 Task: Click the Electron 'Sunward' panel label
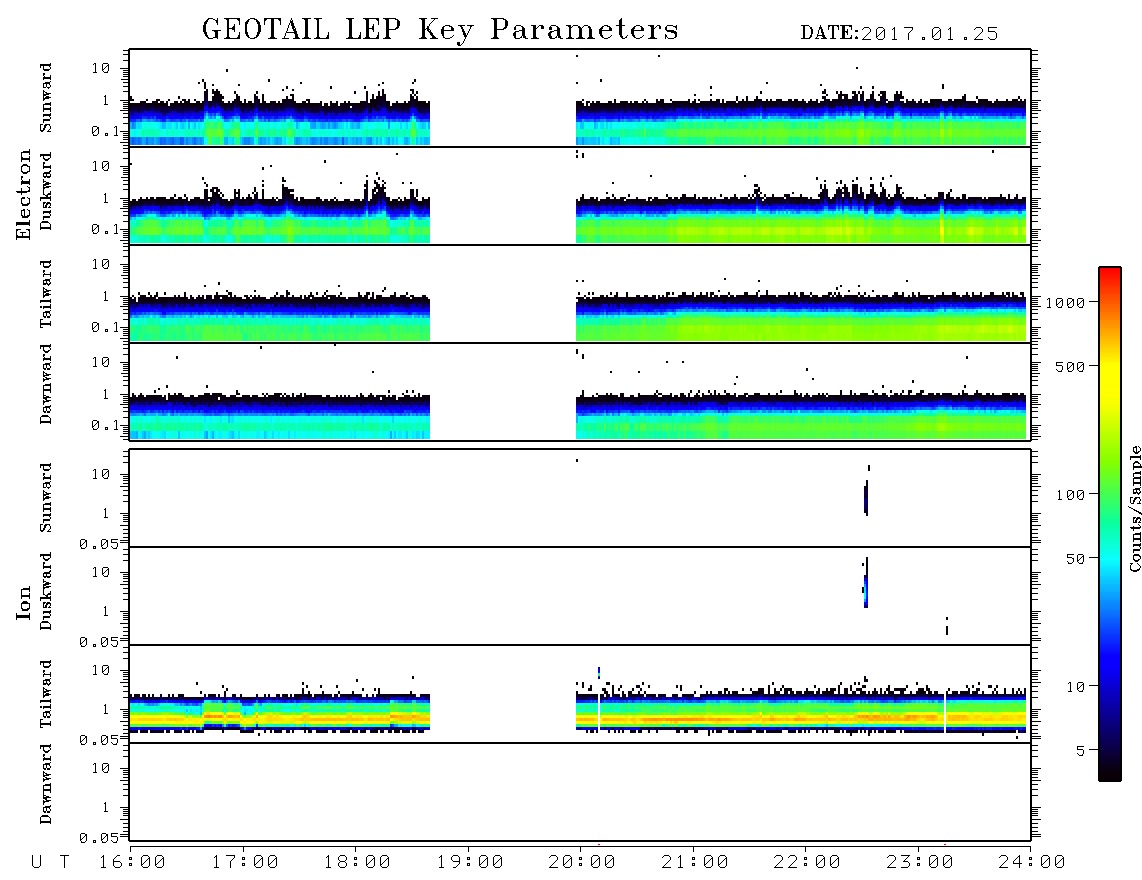(x=46, y=98)
